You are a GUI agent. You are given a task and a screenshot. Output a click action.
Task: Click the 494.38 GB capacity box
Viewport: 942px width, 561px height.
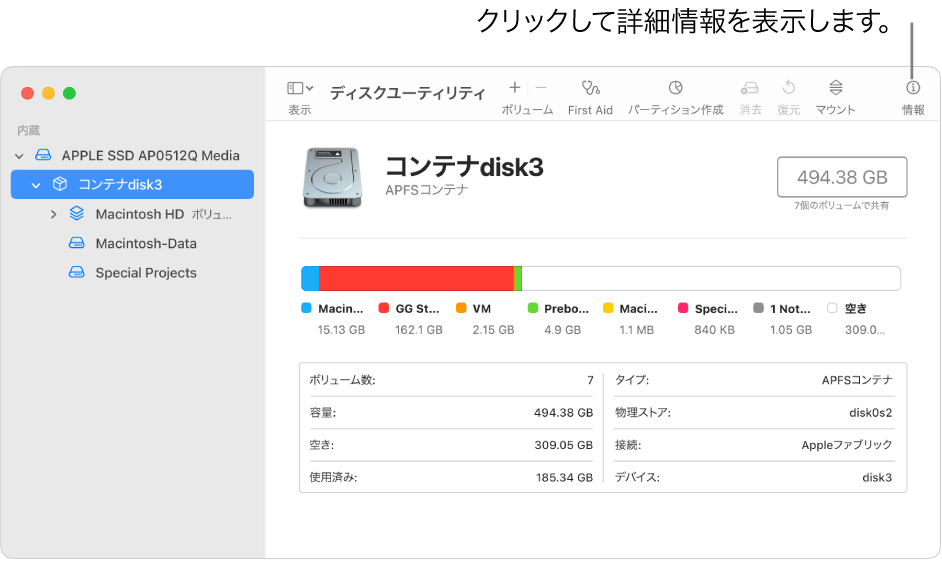coord(842,177)
